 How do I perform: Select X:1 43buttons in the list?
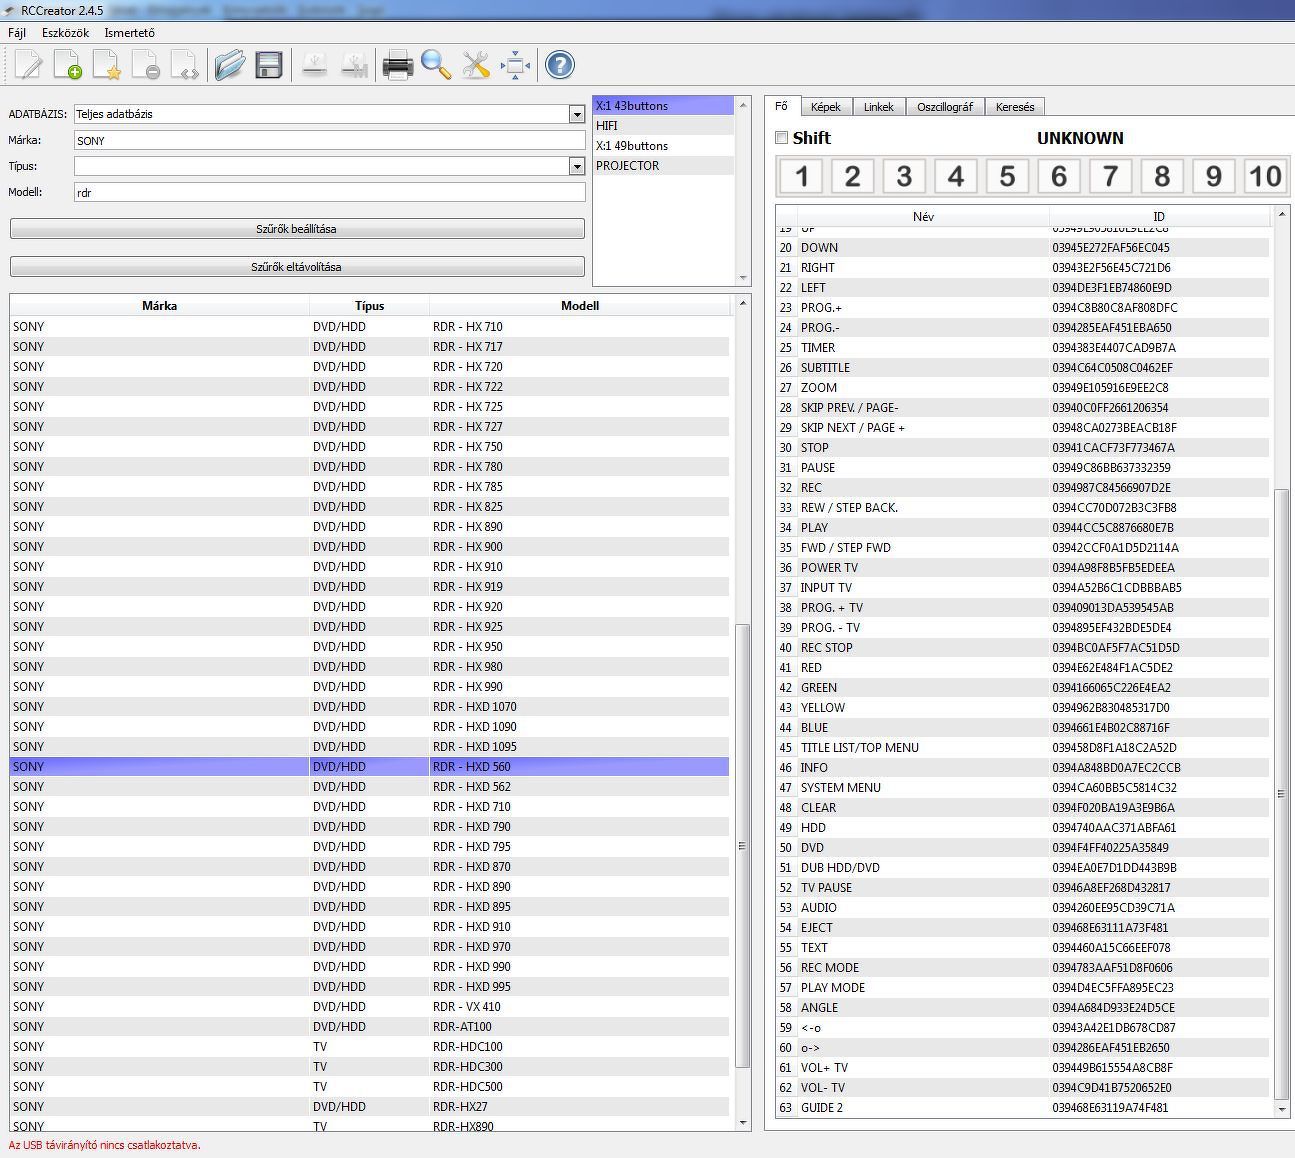click(x=664, y=106)
